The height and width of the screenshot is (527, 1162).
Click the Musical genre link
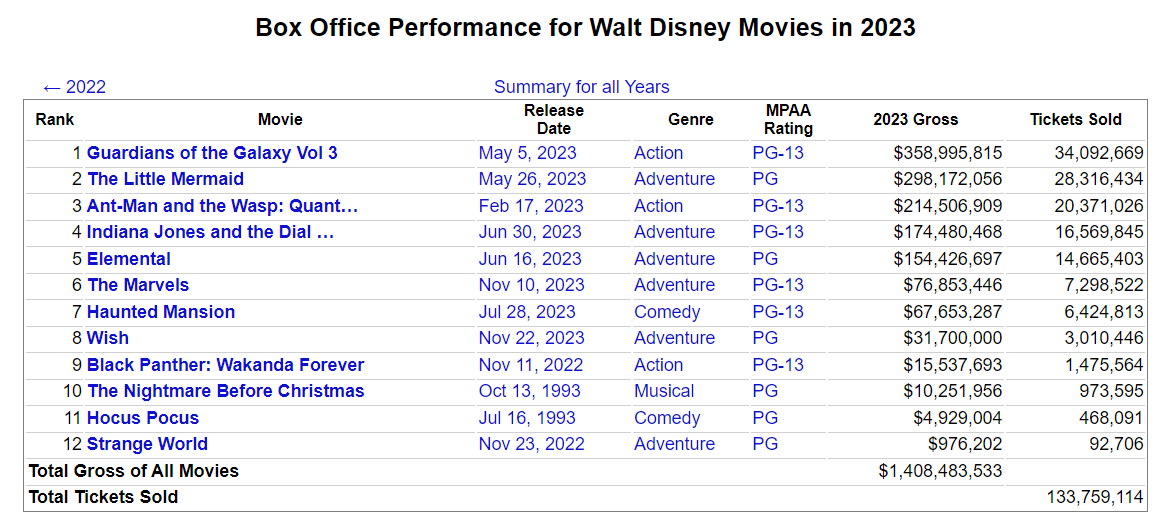tap(664, 391)
